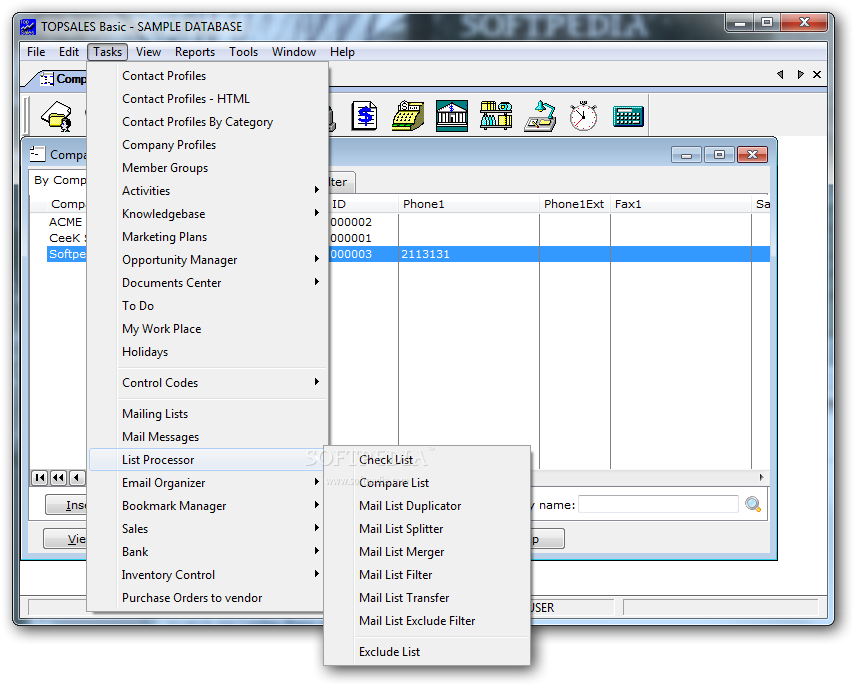Image resolution: width=855 pixels, height=686 pixels.
Task: Open To Do from Tasks menu
Action: point(208,305)
